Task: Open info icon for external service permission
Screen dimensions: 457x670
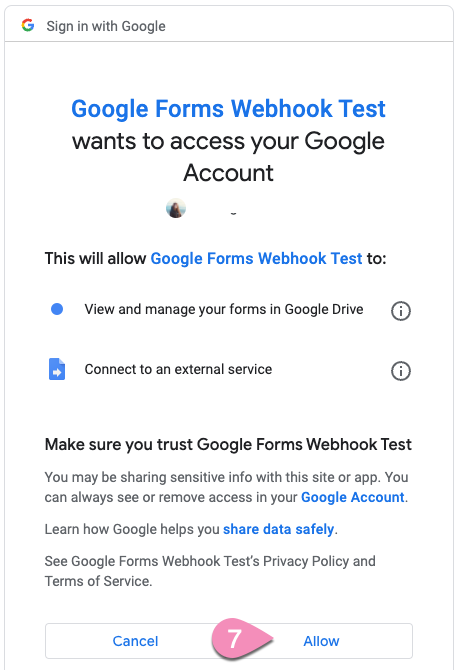Action: tap(401, 370)
